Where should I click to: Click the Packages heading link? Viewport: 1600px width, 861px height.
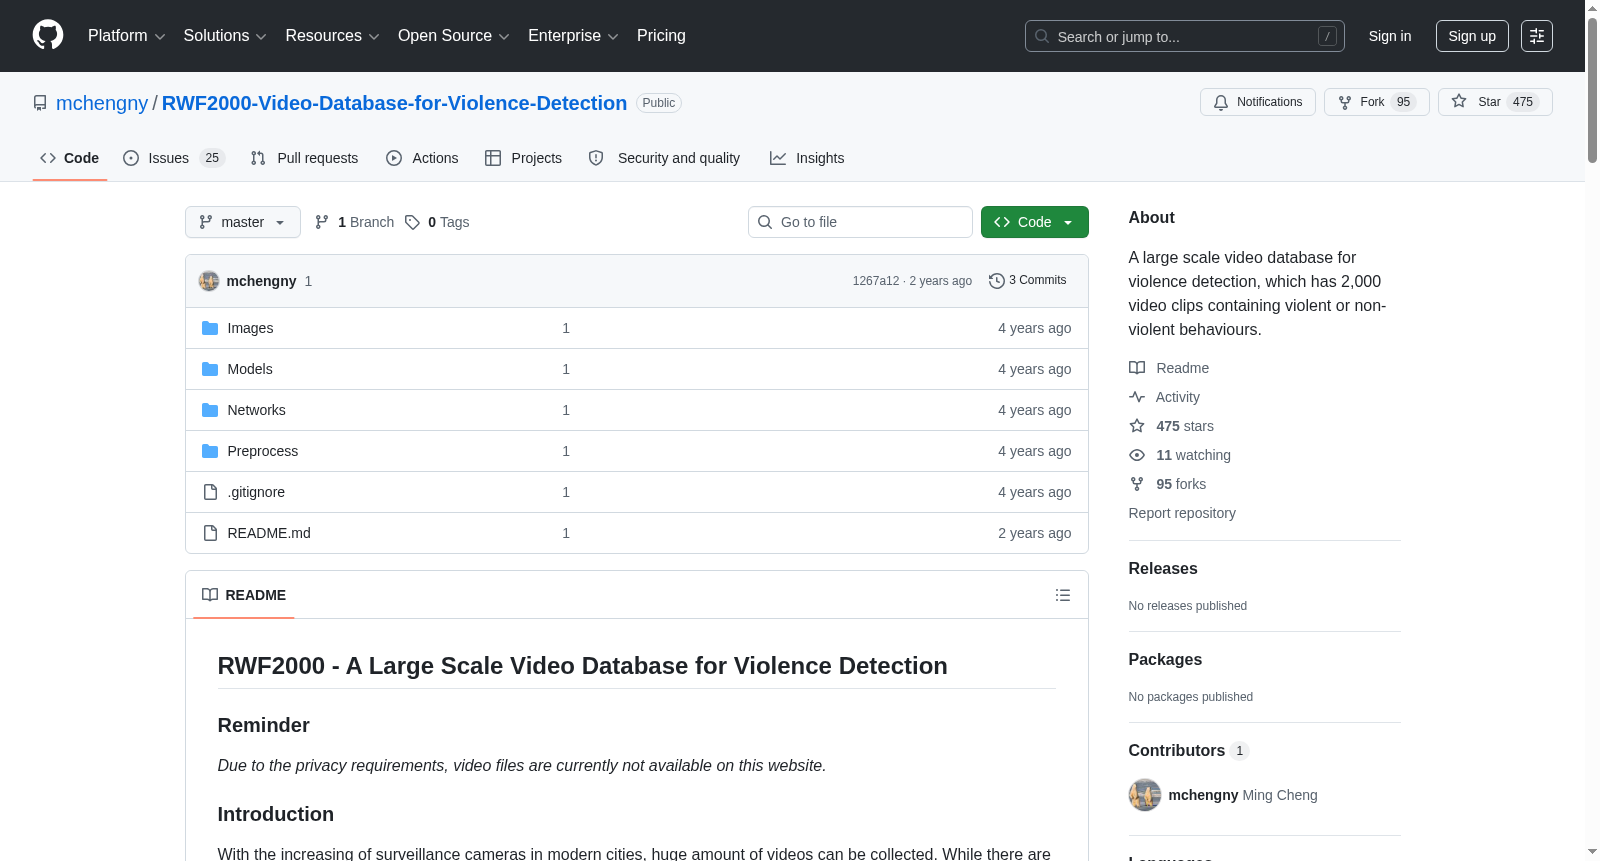coord(1165,660)
